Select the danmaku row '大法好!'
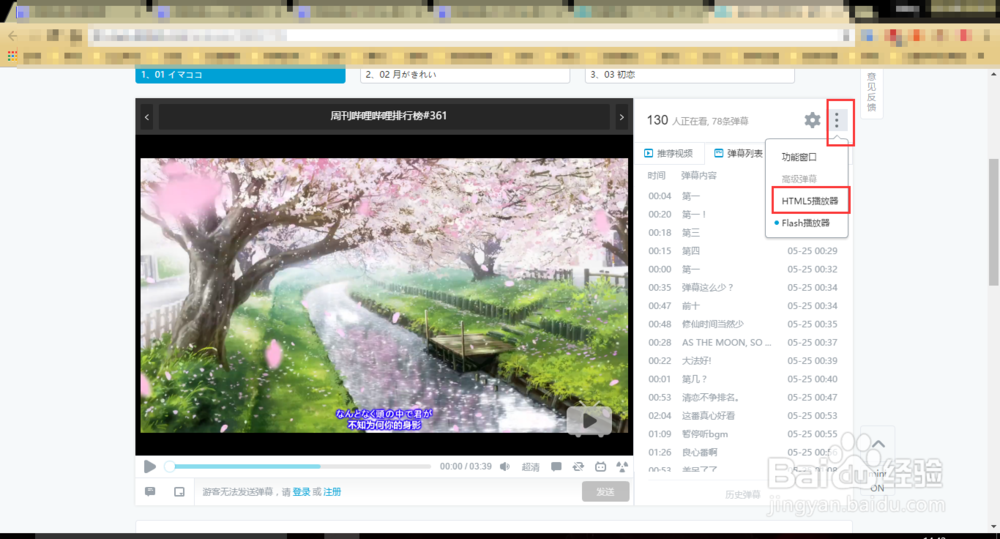 pyautogui.click(x=743, y=361)
